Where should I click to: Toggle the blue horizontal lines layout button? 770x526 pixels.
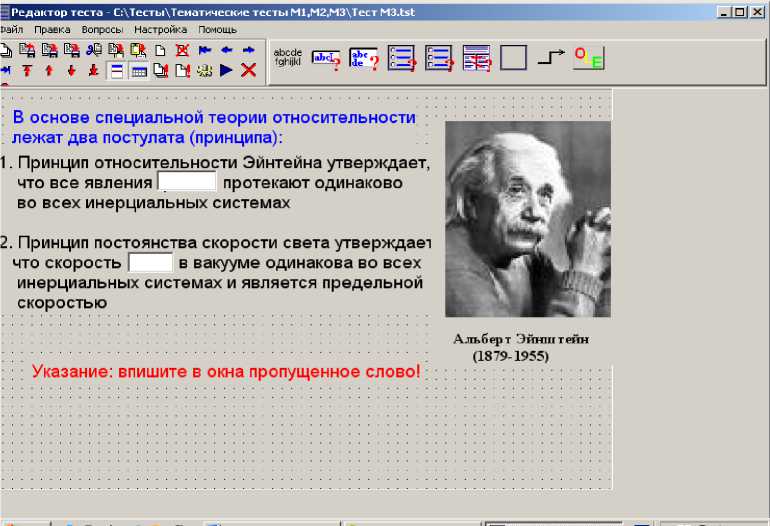[117, 71]
